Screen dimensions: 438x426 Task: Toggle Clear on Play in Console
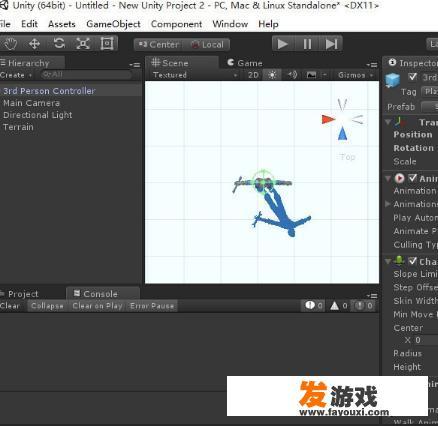click(97, 306)
